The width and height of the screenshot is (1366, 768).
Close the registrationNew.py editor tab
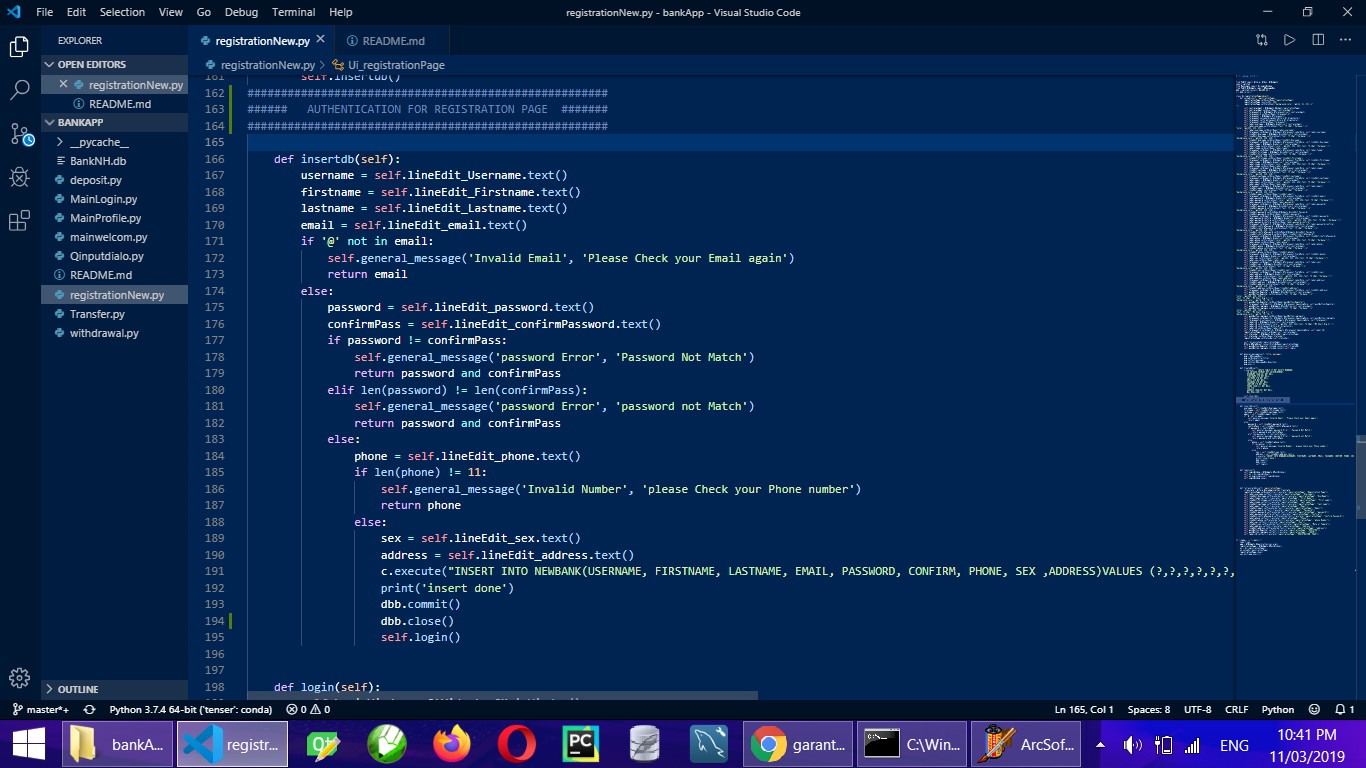(321, 41)
